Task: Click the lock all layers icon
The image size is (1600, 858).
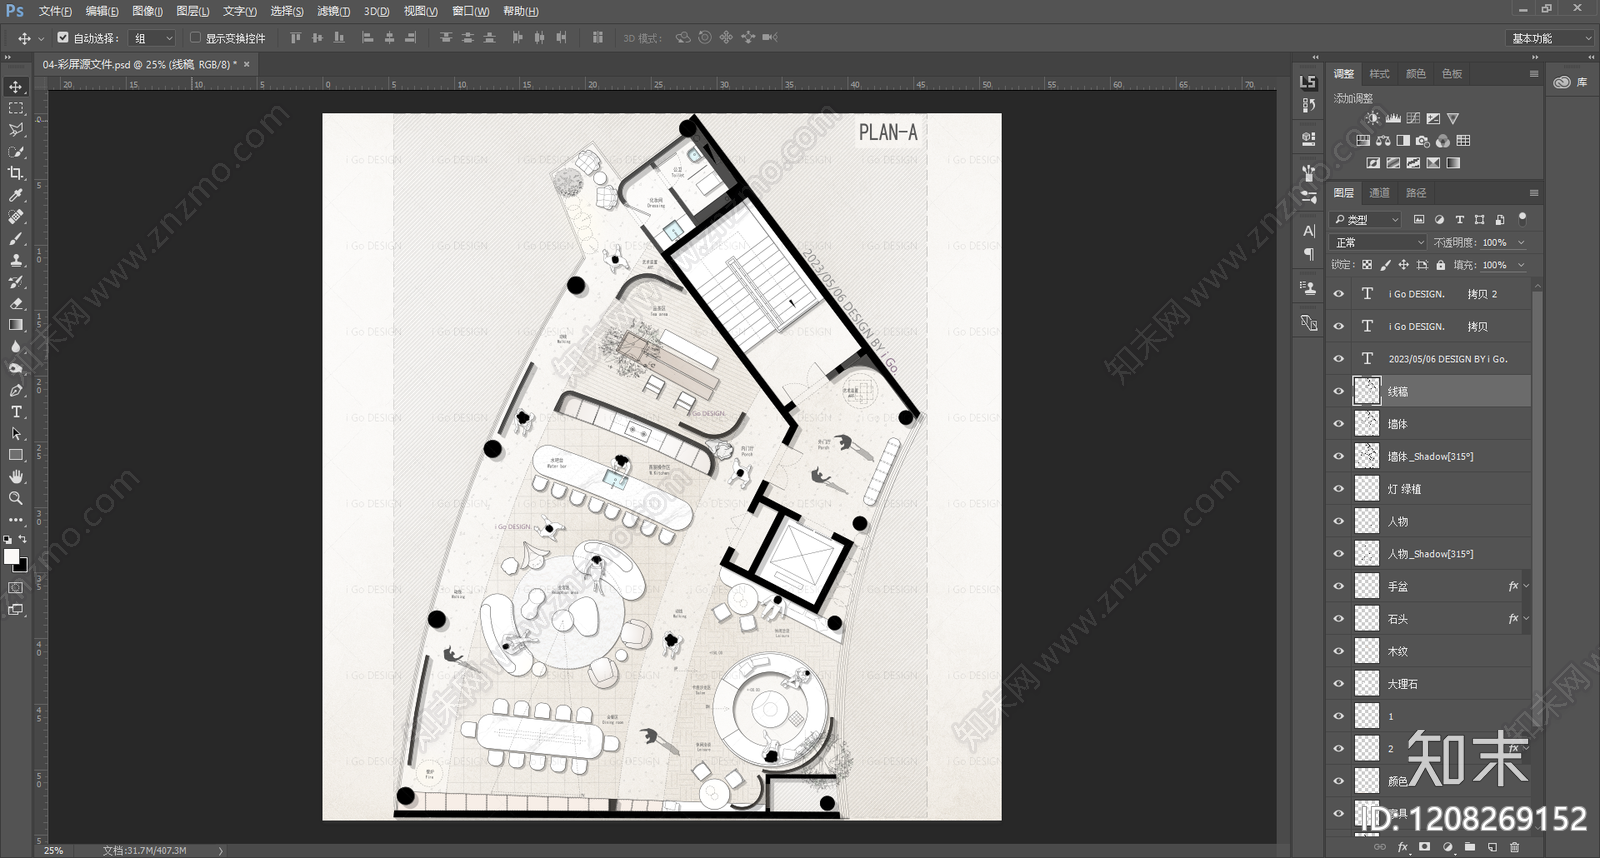Action: [x=1440, y=265]
